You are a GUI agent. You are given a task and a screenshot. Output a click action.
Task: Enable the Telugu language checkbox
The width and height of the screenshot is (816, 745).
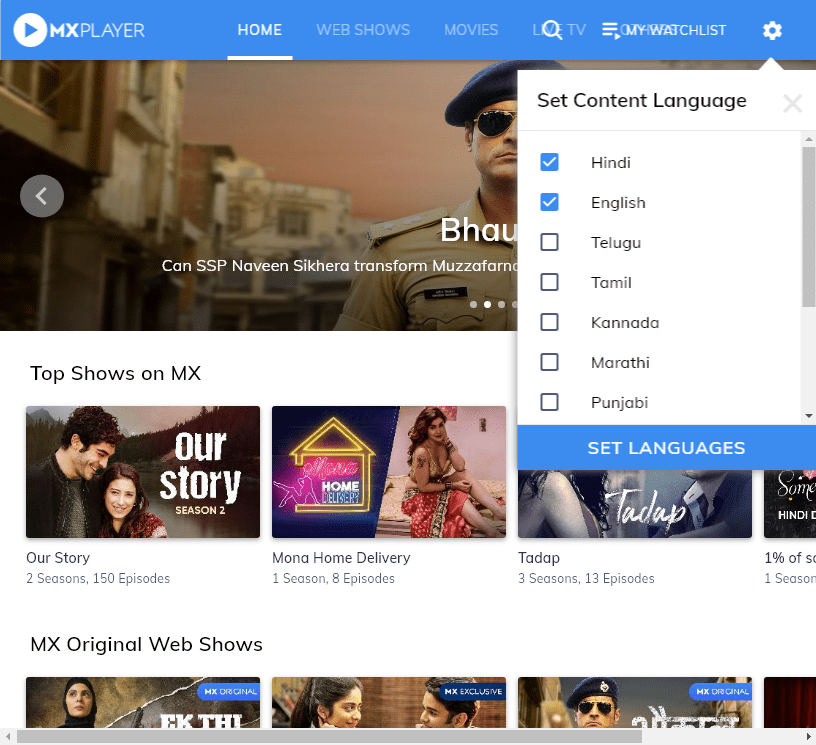[550, 242]
